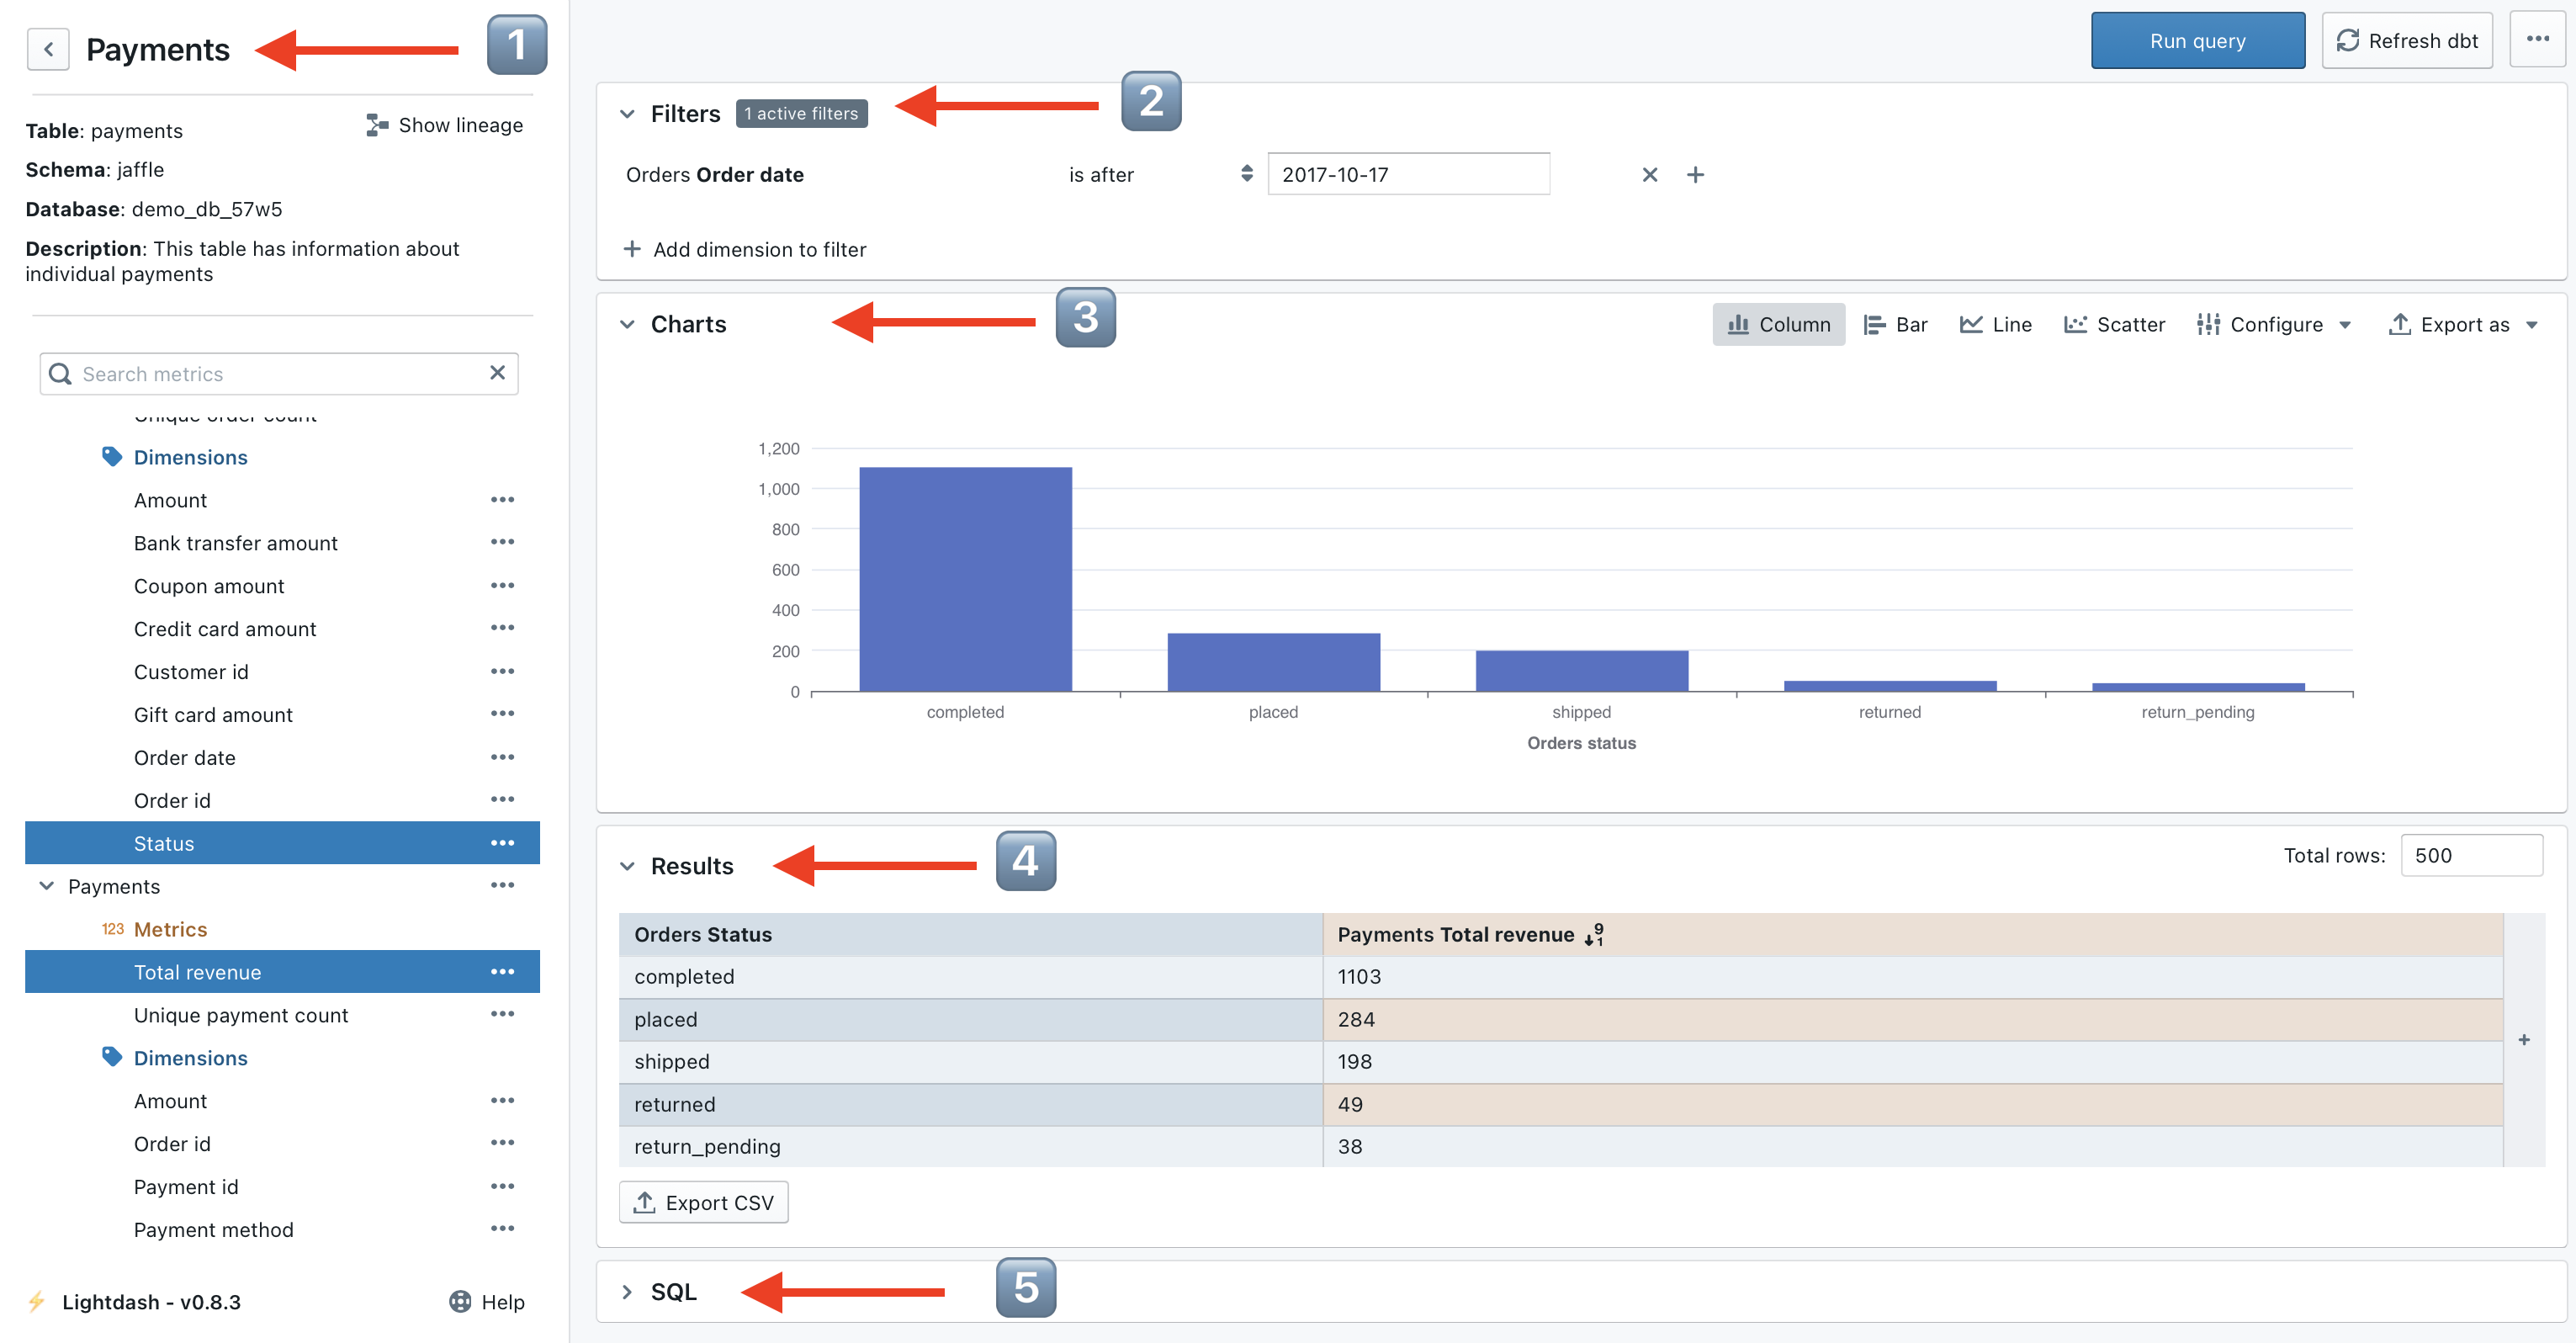Expand the SQL section
This screenshot has width=2576, height=1343.
tap(627, 1291)
